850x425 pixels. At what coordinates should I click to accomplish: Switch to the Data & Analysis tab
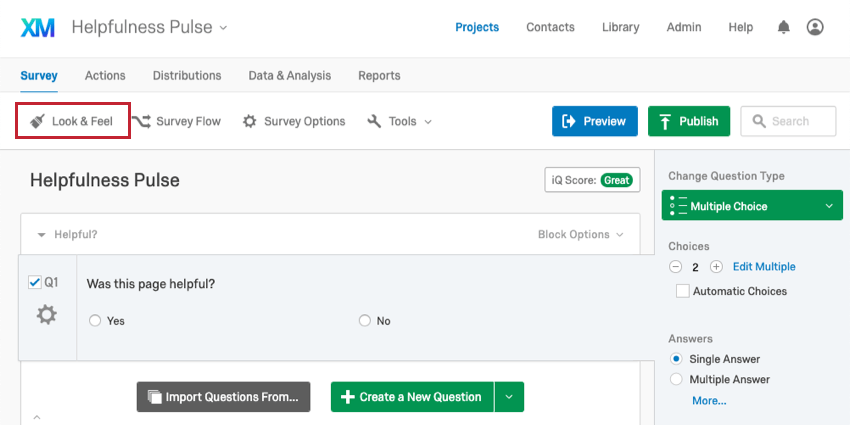[289, 75]
